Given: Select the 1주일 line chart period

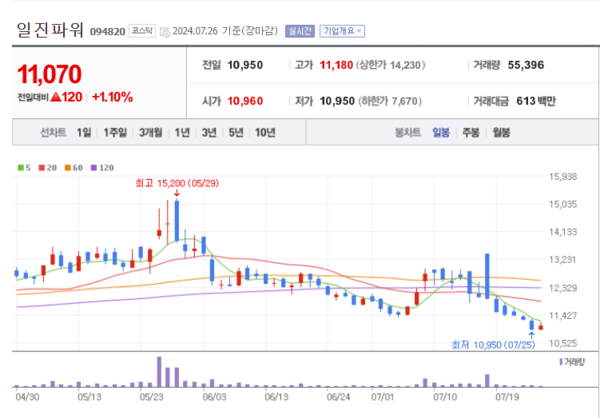Looking at the screenshot, I should coord(115,133).
